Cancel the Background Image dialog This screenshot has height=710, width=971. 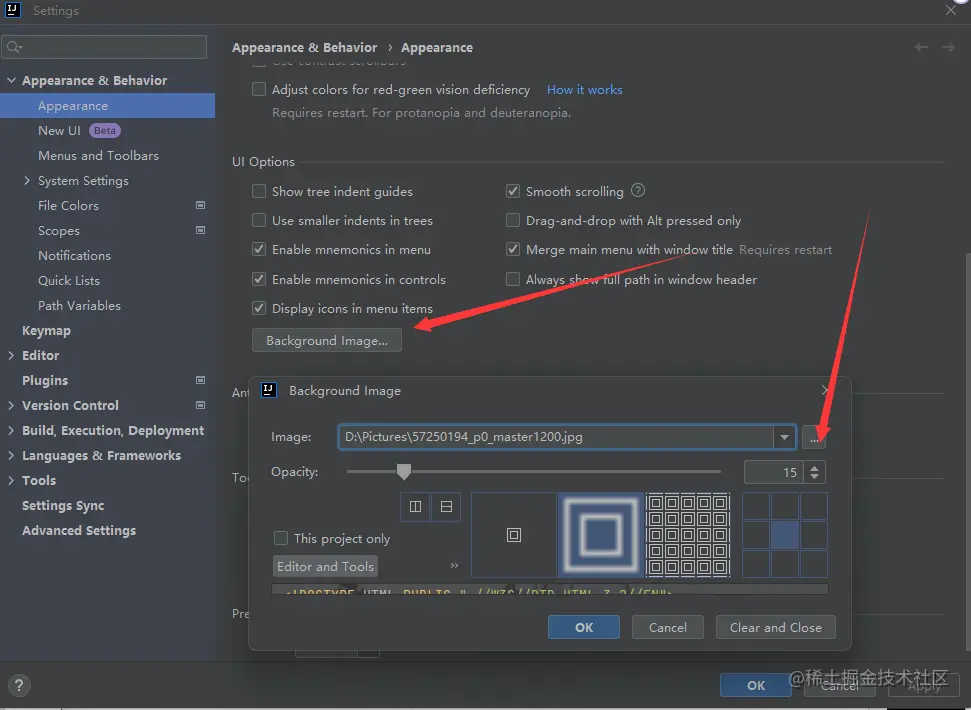[668, 627]
